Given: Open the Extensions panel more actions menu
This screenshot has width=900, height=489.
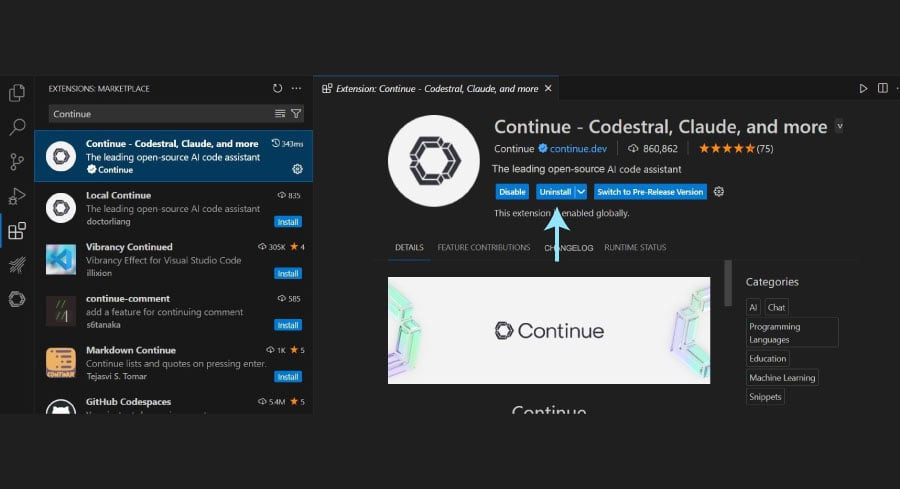Looking at the screenshot, I should [296, 88].
